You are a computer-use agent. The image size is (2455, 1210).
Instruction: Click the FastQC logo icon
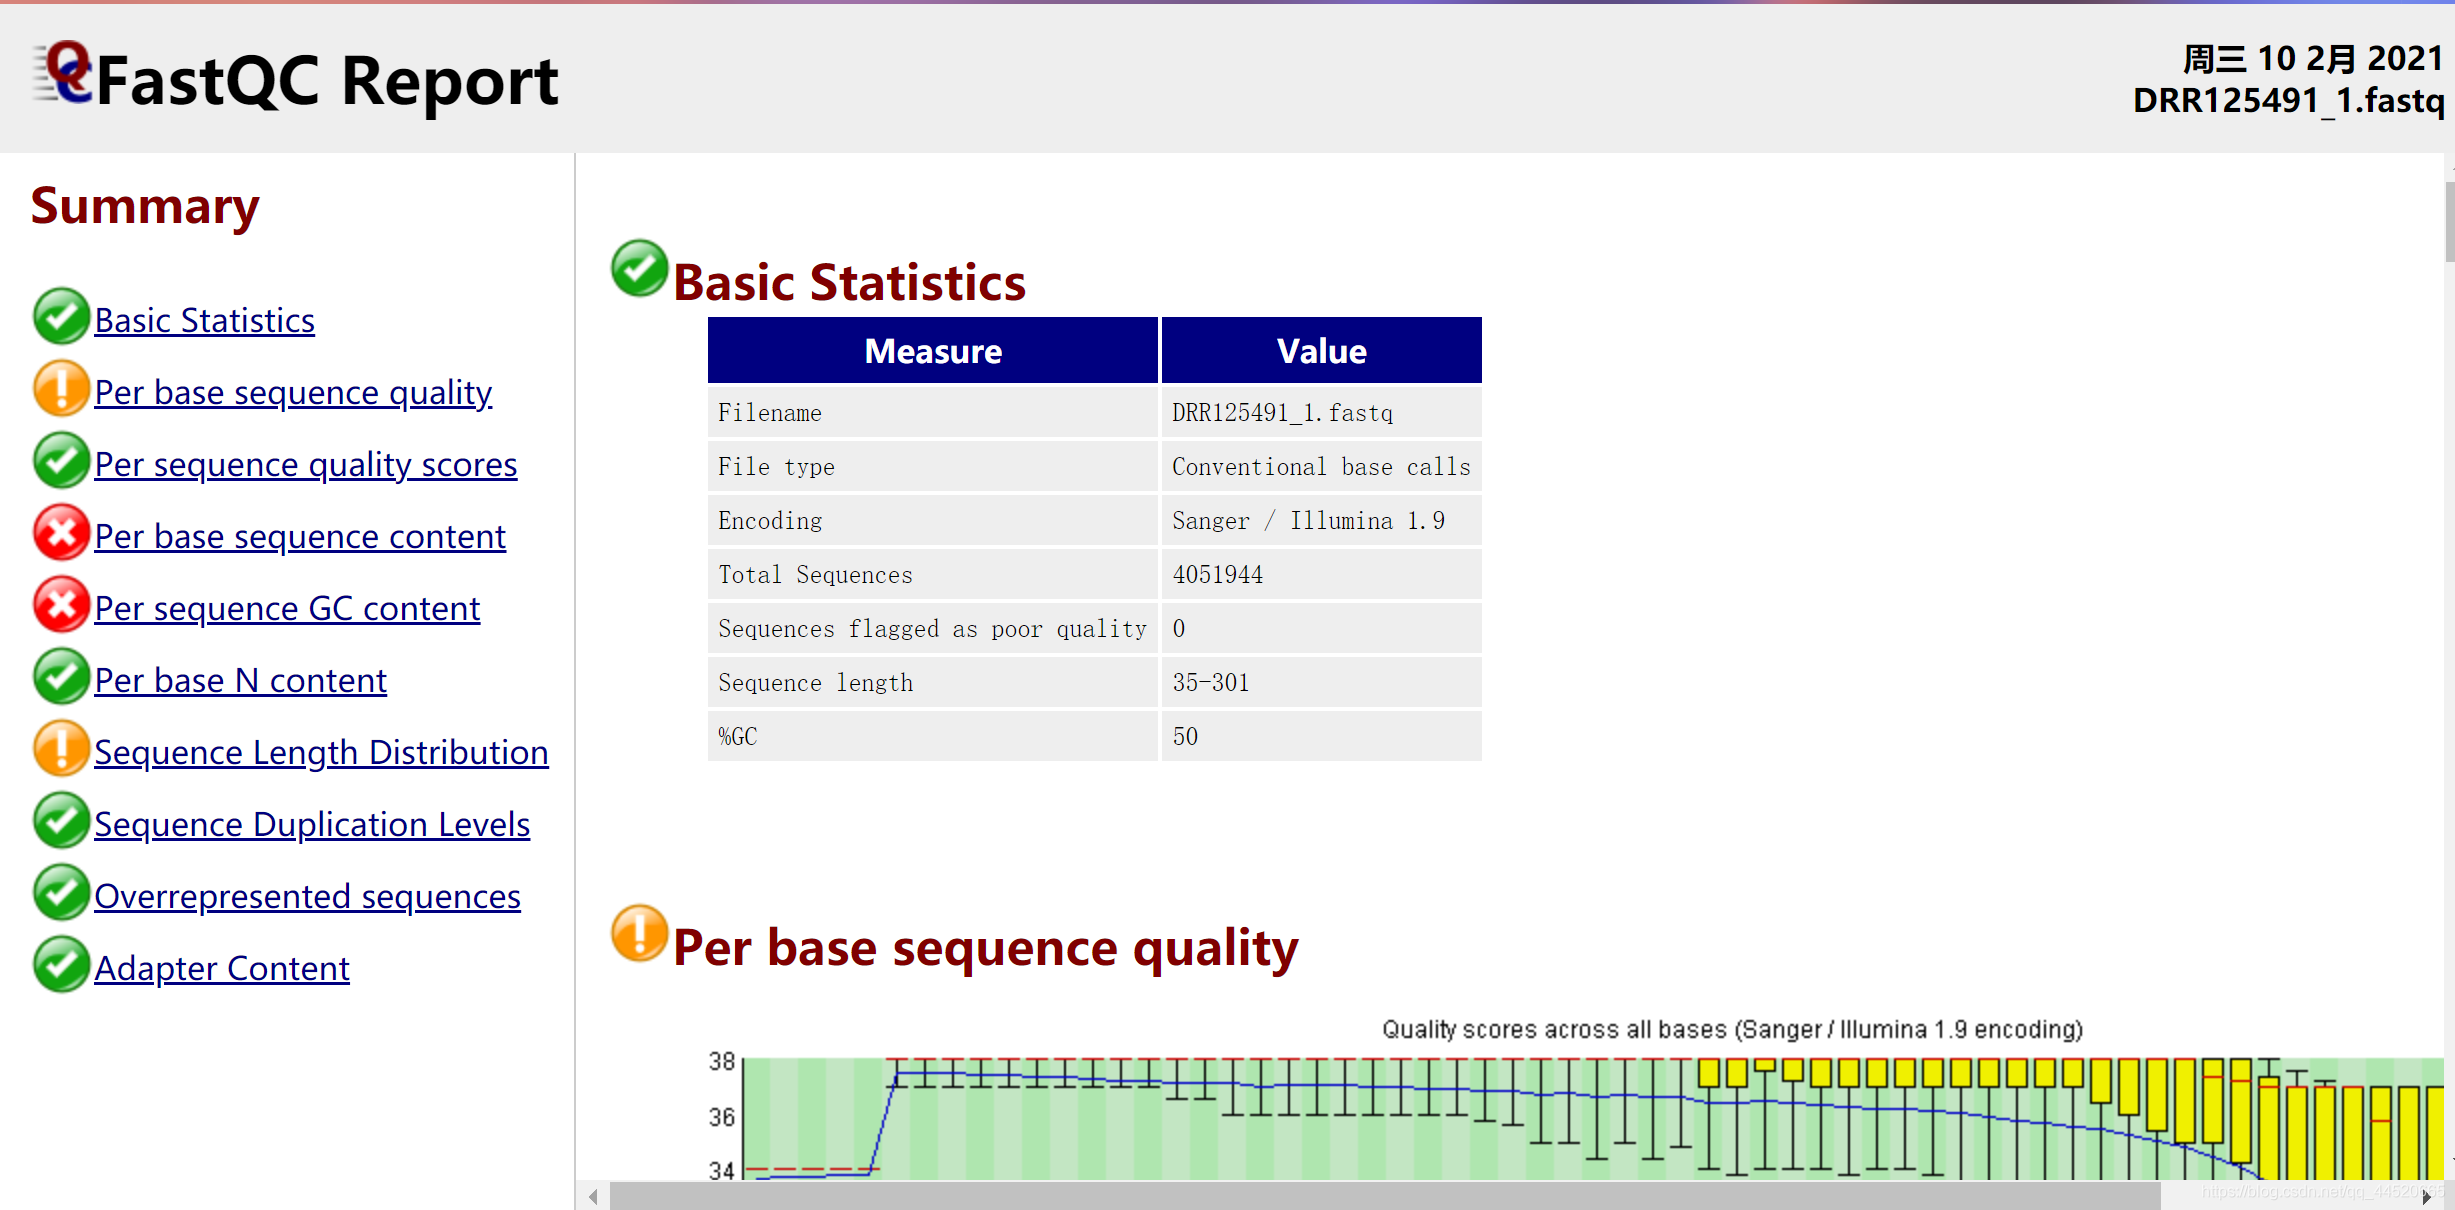pyautogui.click(x=63, y=74)
